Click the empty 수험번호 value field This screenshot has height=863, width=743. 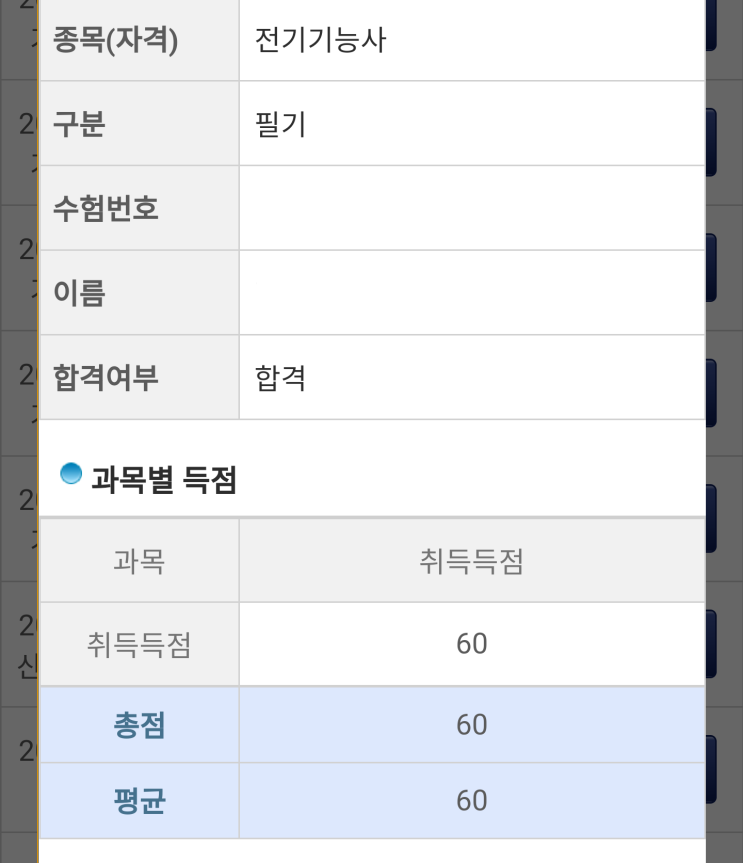(471, 208)
